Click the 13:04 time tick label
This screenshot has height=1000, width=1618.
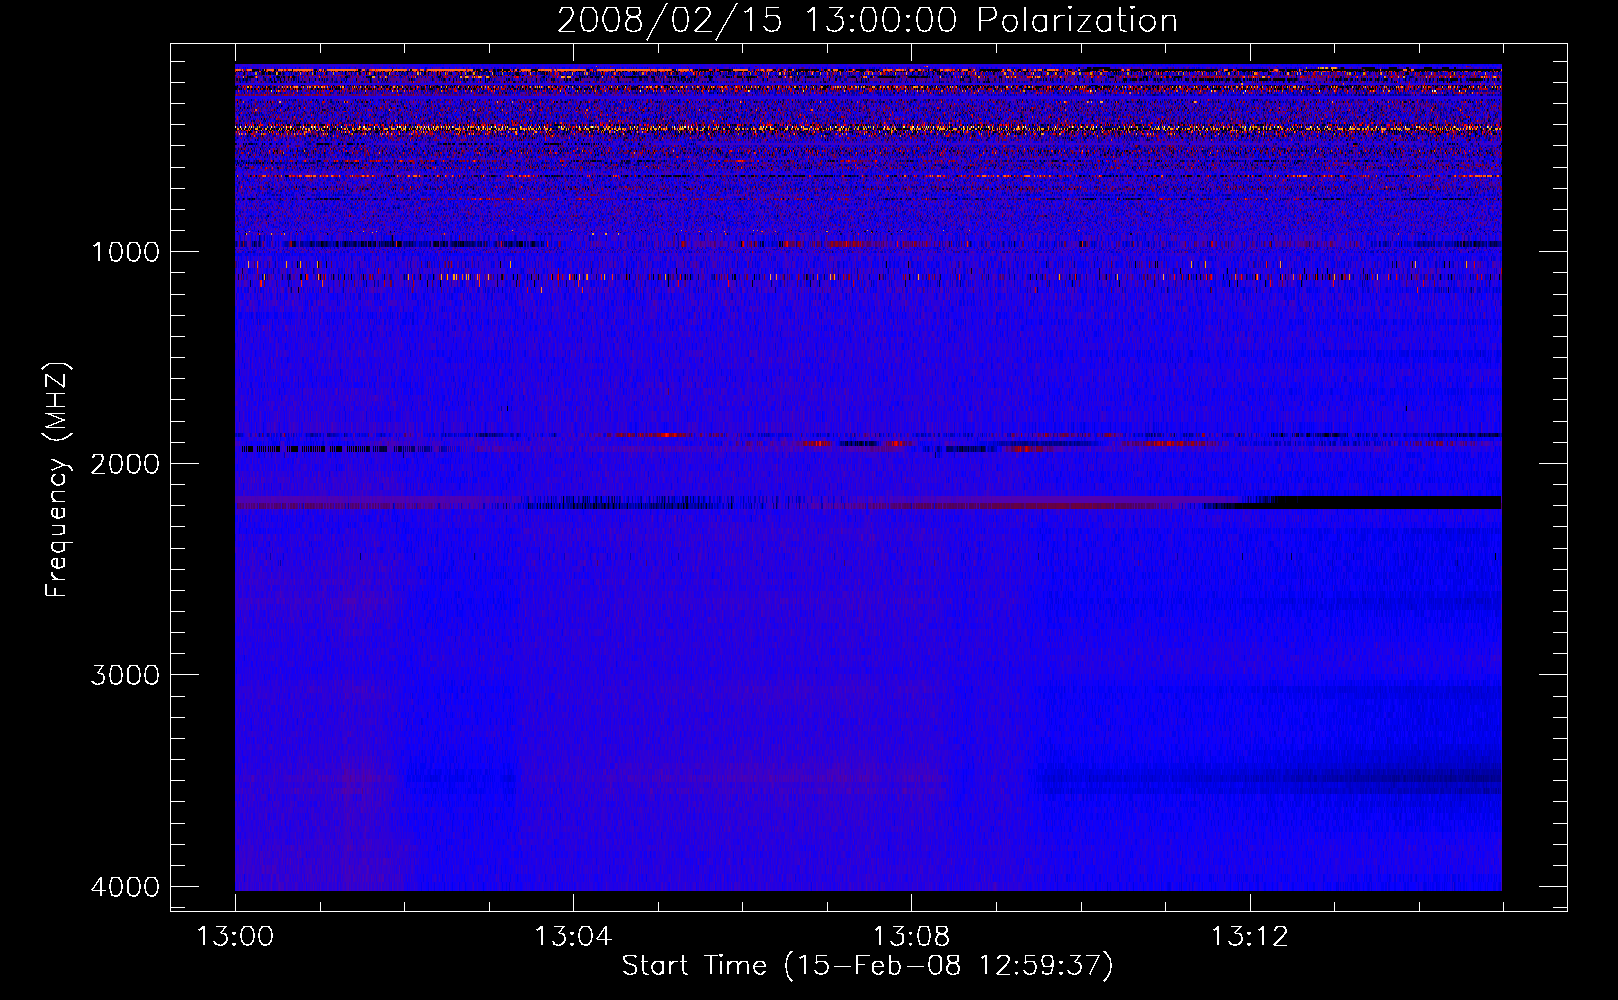573,937
